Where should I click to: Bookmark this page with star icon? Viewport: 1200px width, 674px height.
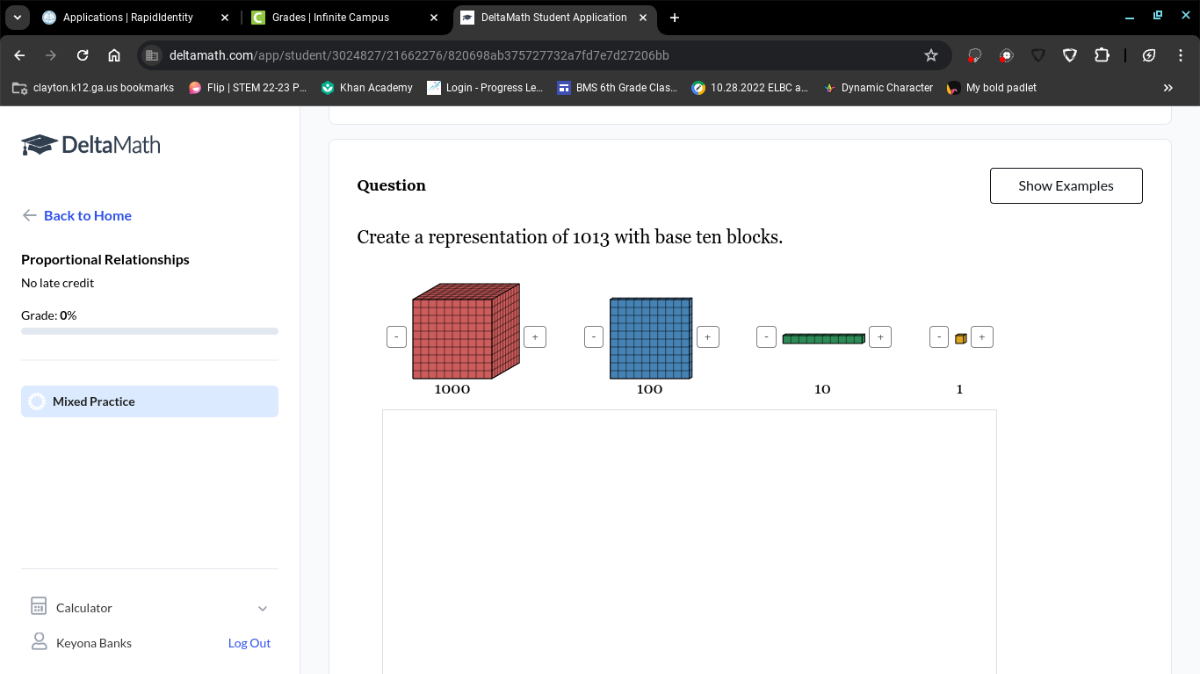(931, 55)
